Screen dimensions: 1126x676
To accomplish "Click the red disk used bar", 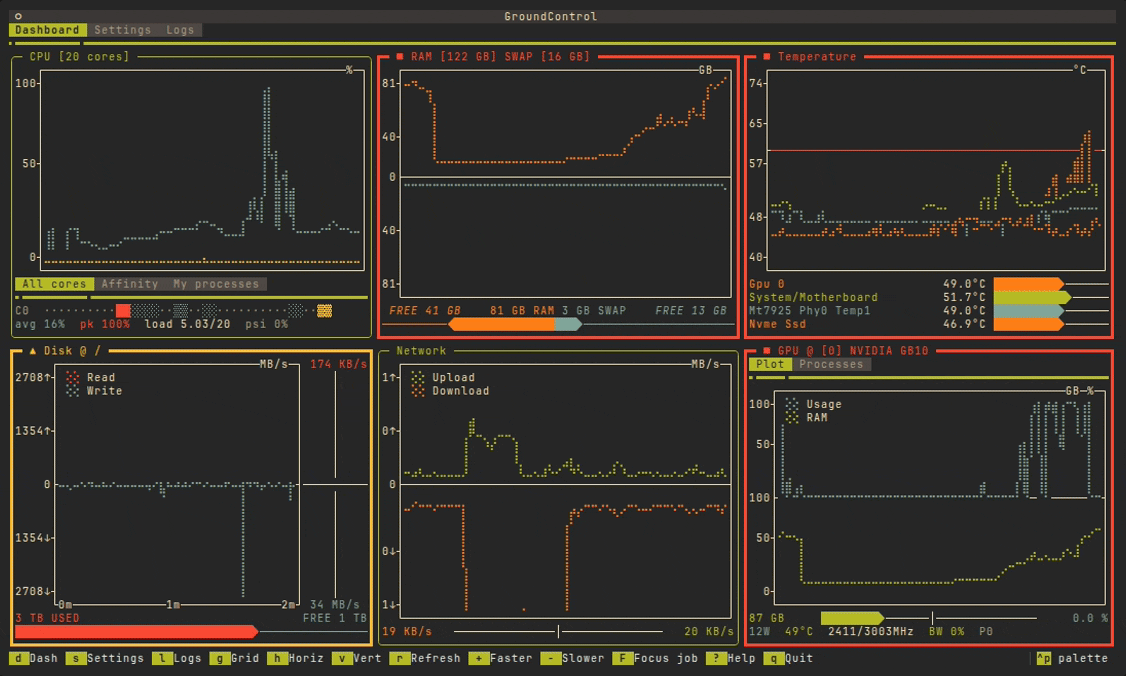I will pos(136,631).
